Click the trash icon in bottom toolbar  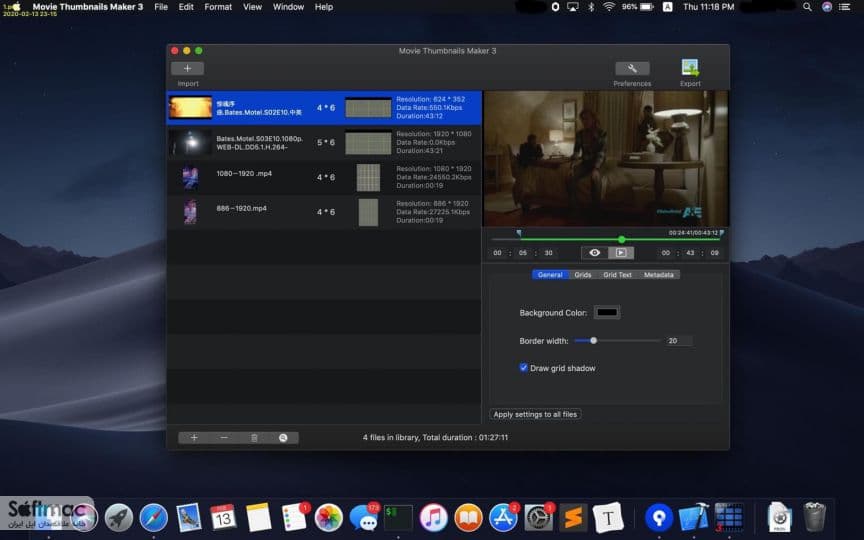click(254, 438)
